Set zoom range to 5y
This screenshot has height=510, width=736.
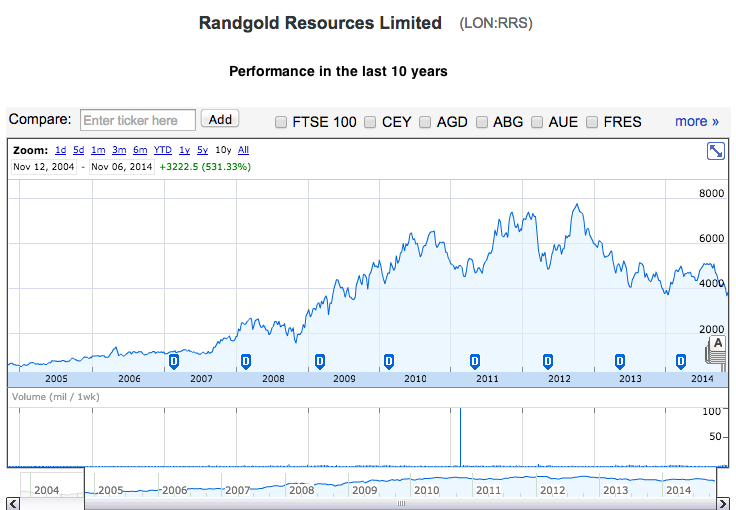[x=202, y=150]
